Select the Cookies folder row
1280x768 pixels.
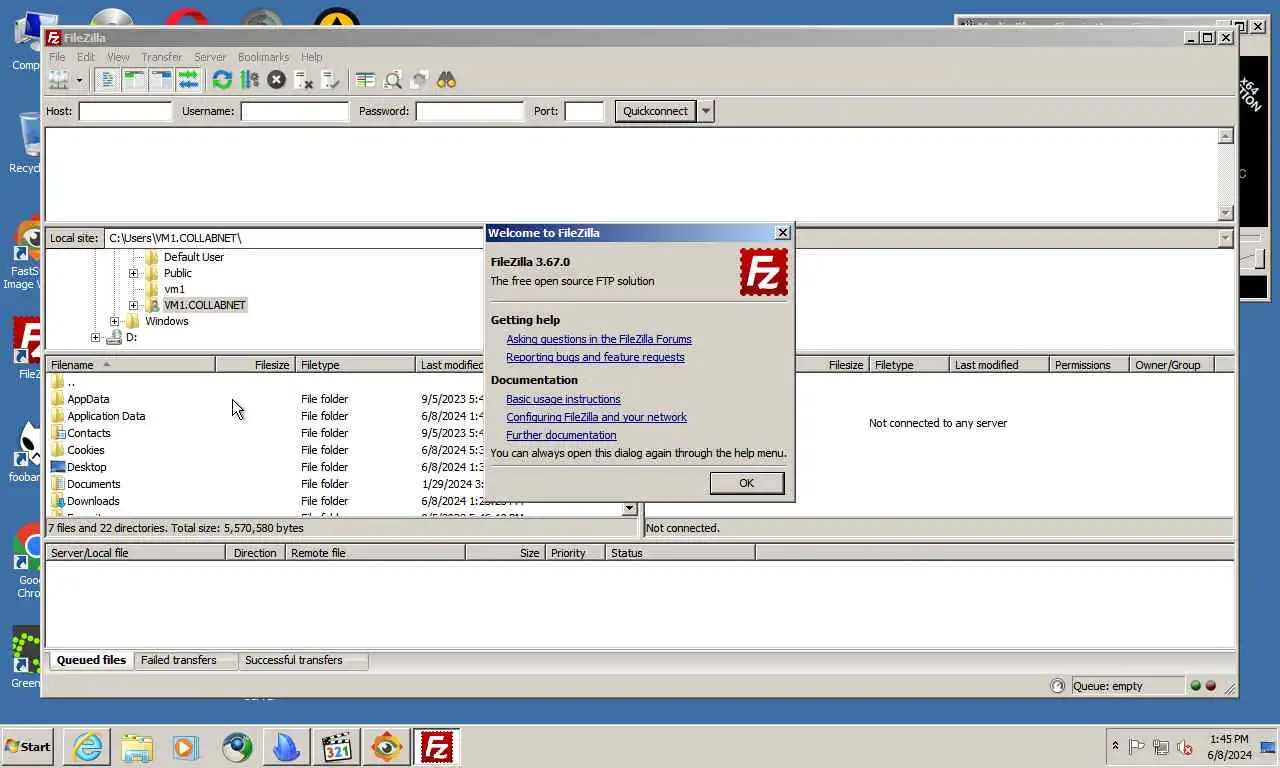pos(265,450)
